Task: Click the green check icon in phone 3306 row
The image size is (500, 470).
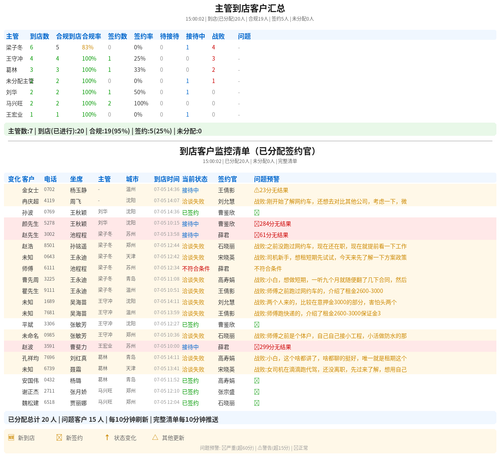Action: [x=257, y=325]
